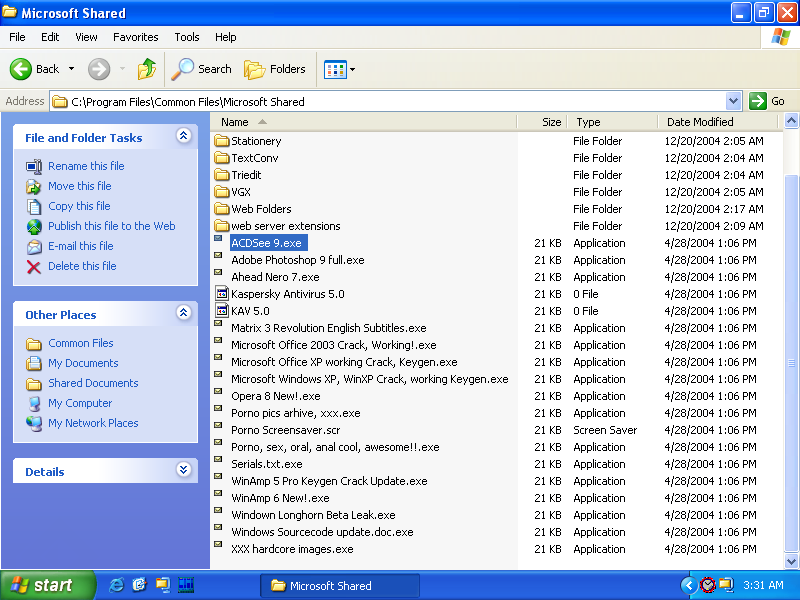Select the VGX folder icon
Viewport: 800px width, 600px height.
point(222,191)
